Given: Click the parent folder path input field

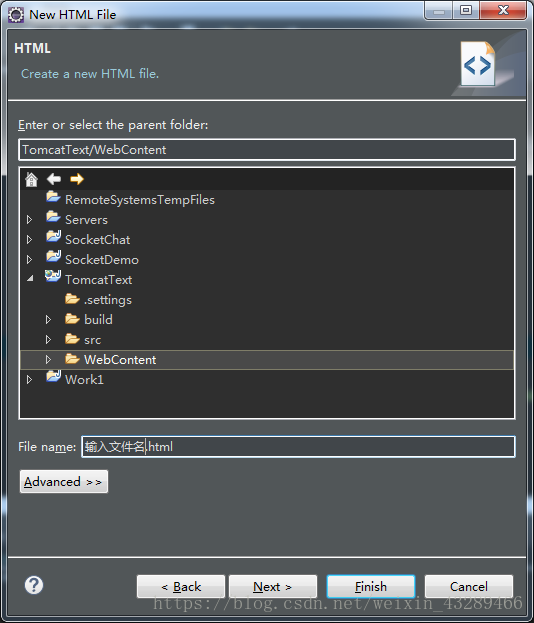Looking at the screenshot, I should pos(267,150).
